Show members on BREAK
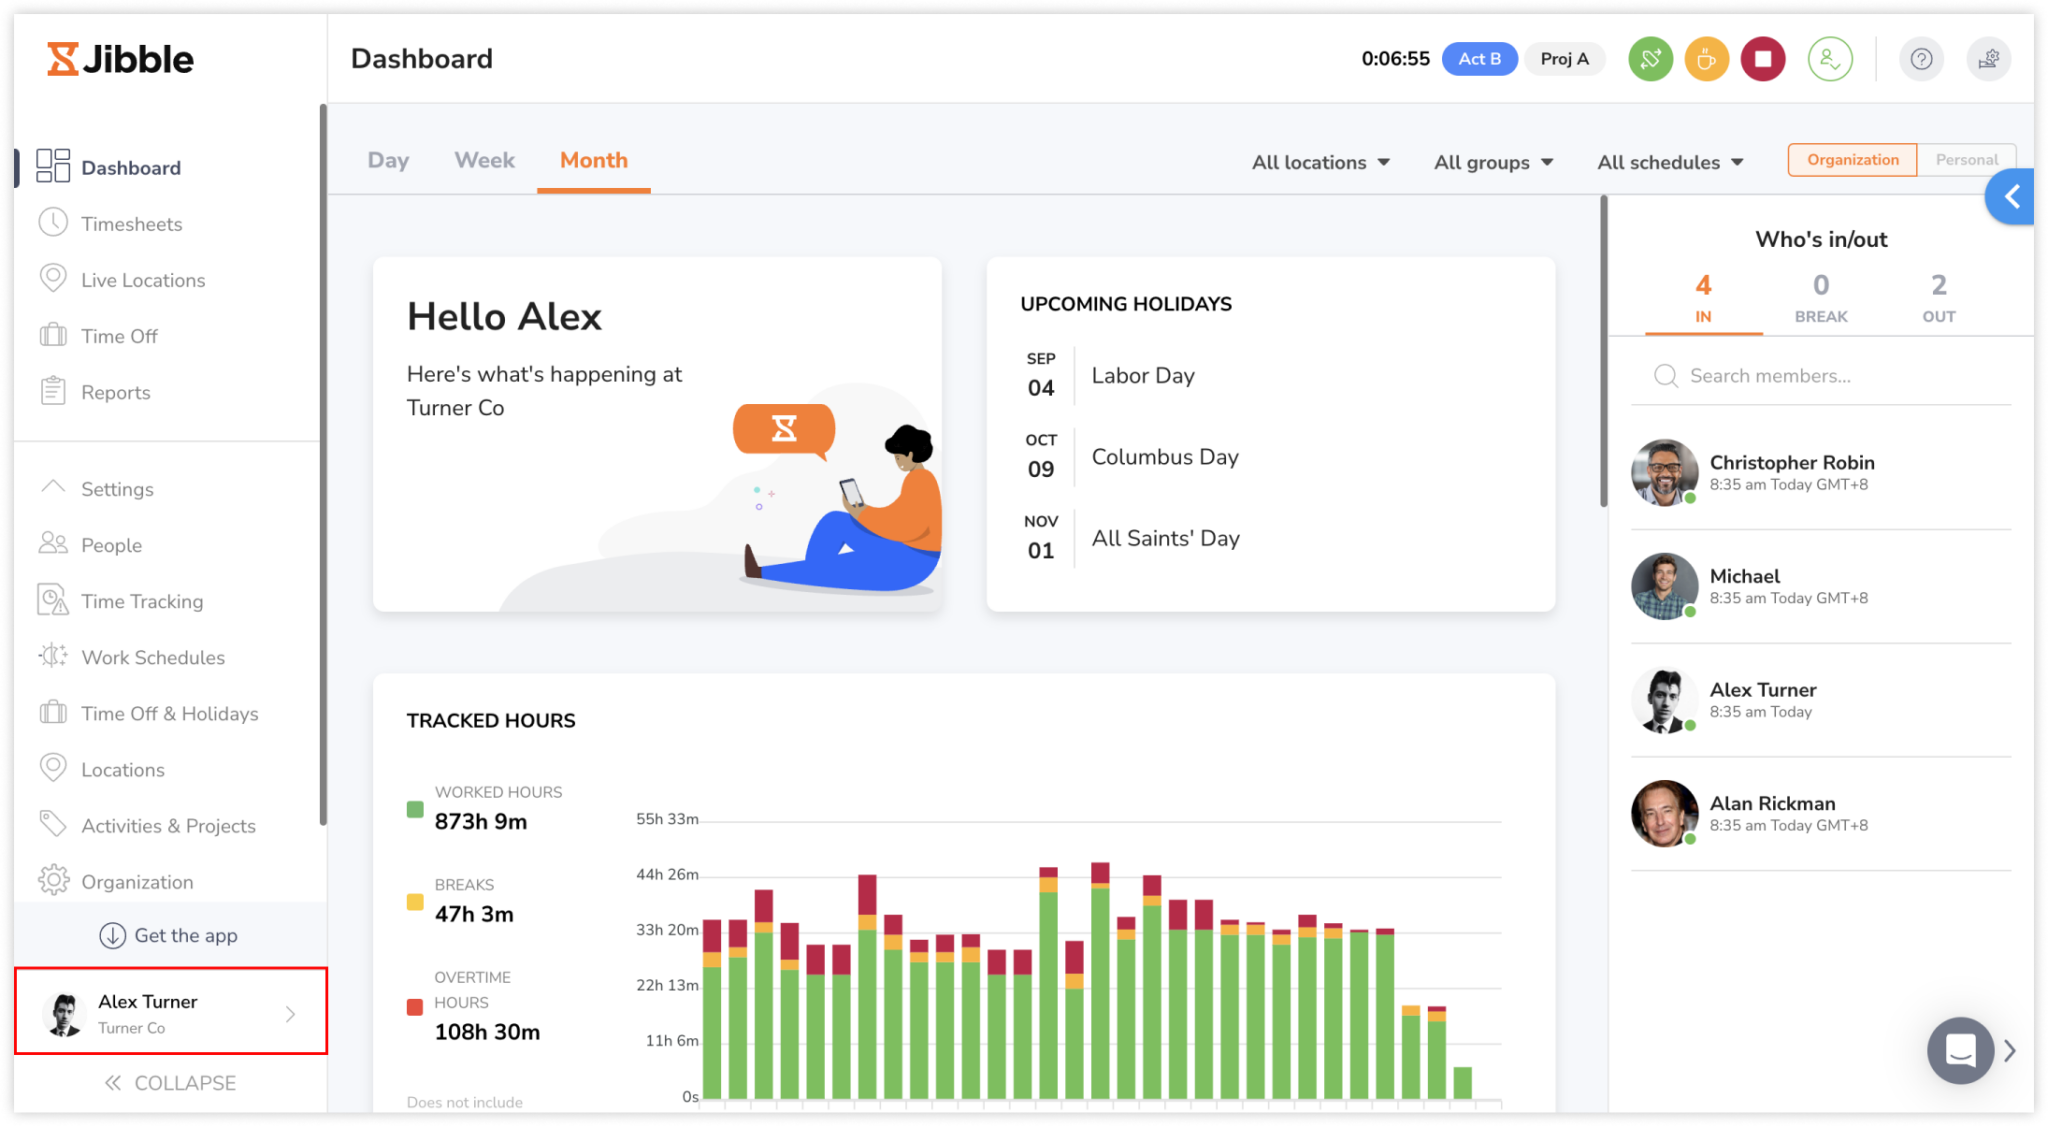The width and height of the screenshot is (2048, 1127). [1820, 298]
